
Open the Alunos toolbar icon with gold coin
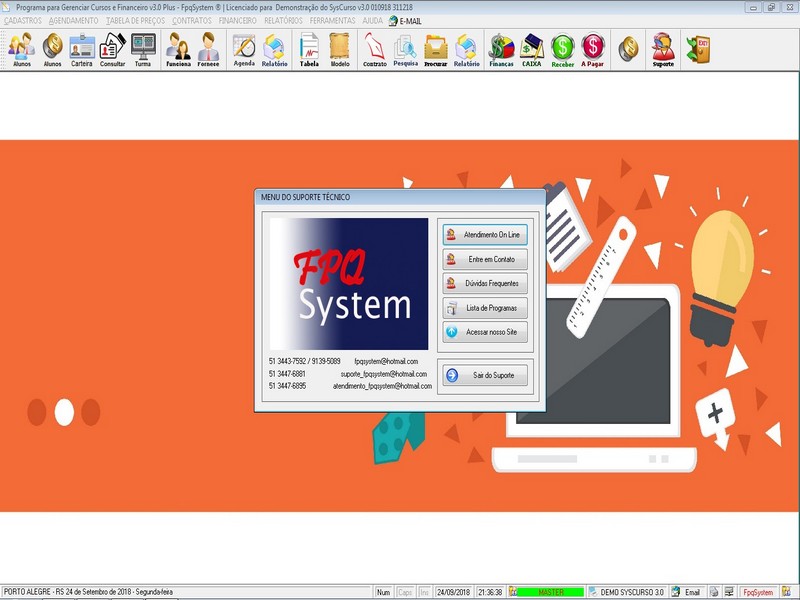tap(52, 49)
